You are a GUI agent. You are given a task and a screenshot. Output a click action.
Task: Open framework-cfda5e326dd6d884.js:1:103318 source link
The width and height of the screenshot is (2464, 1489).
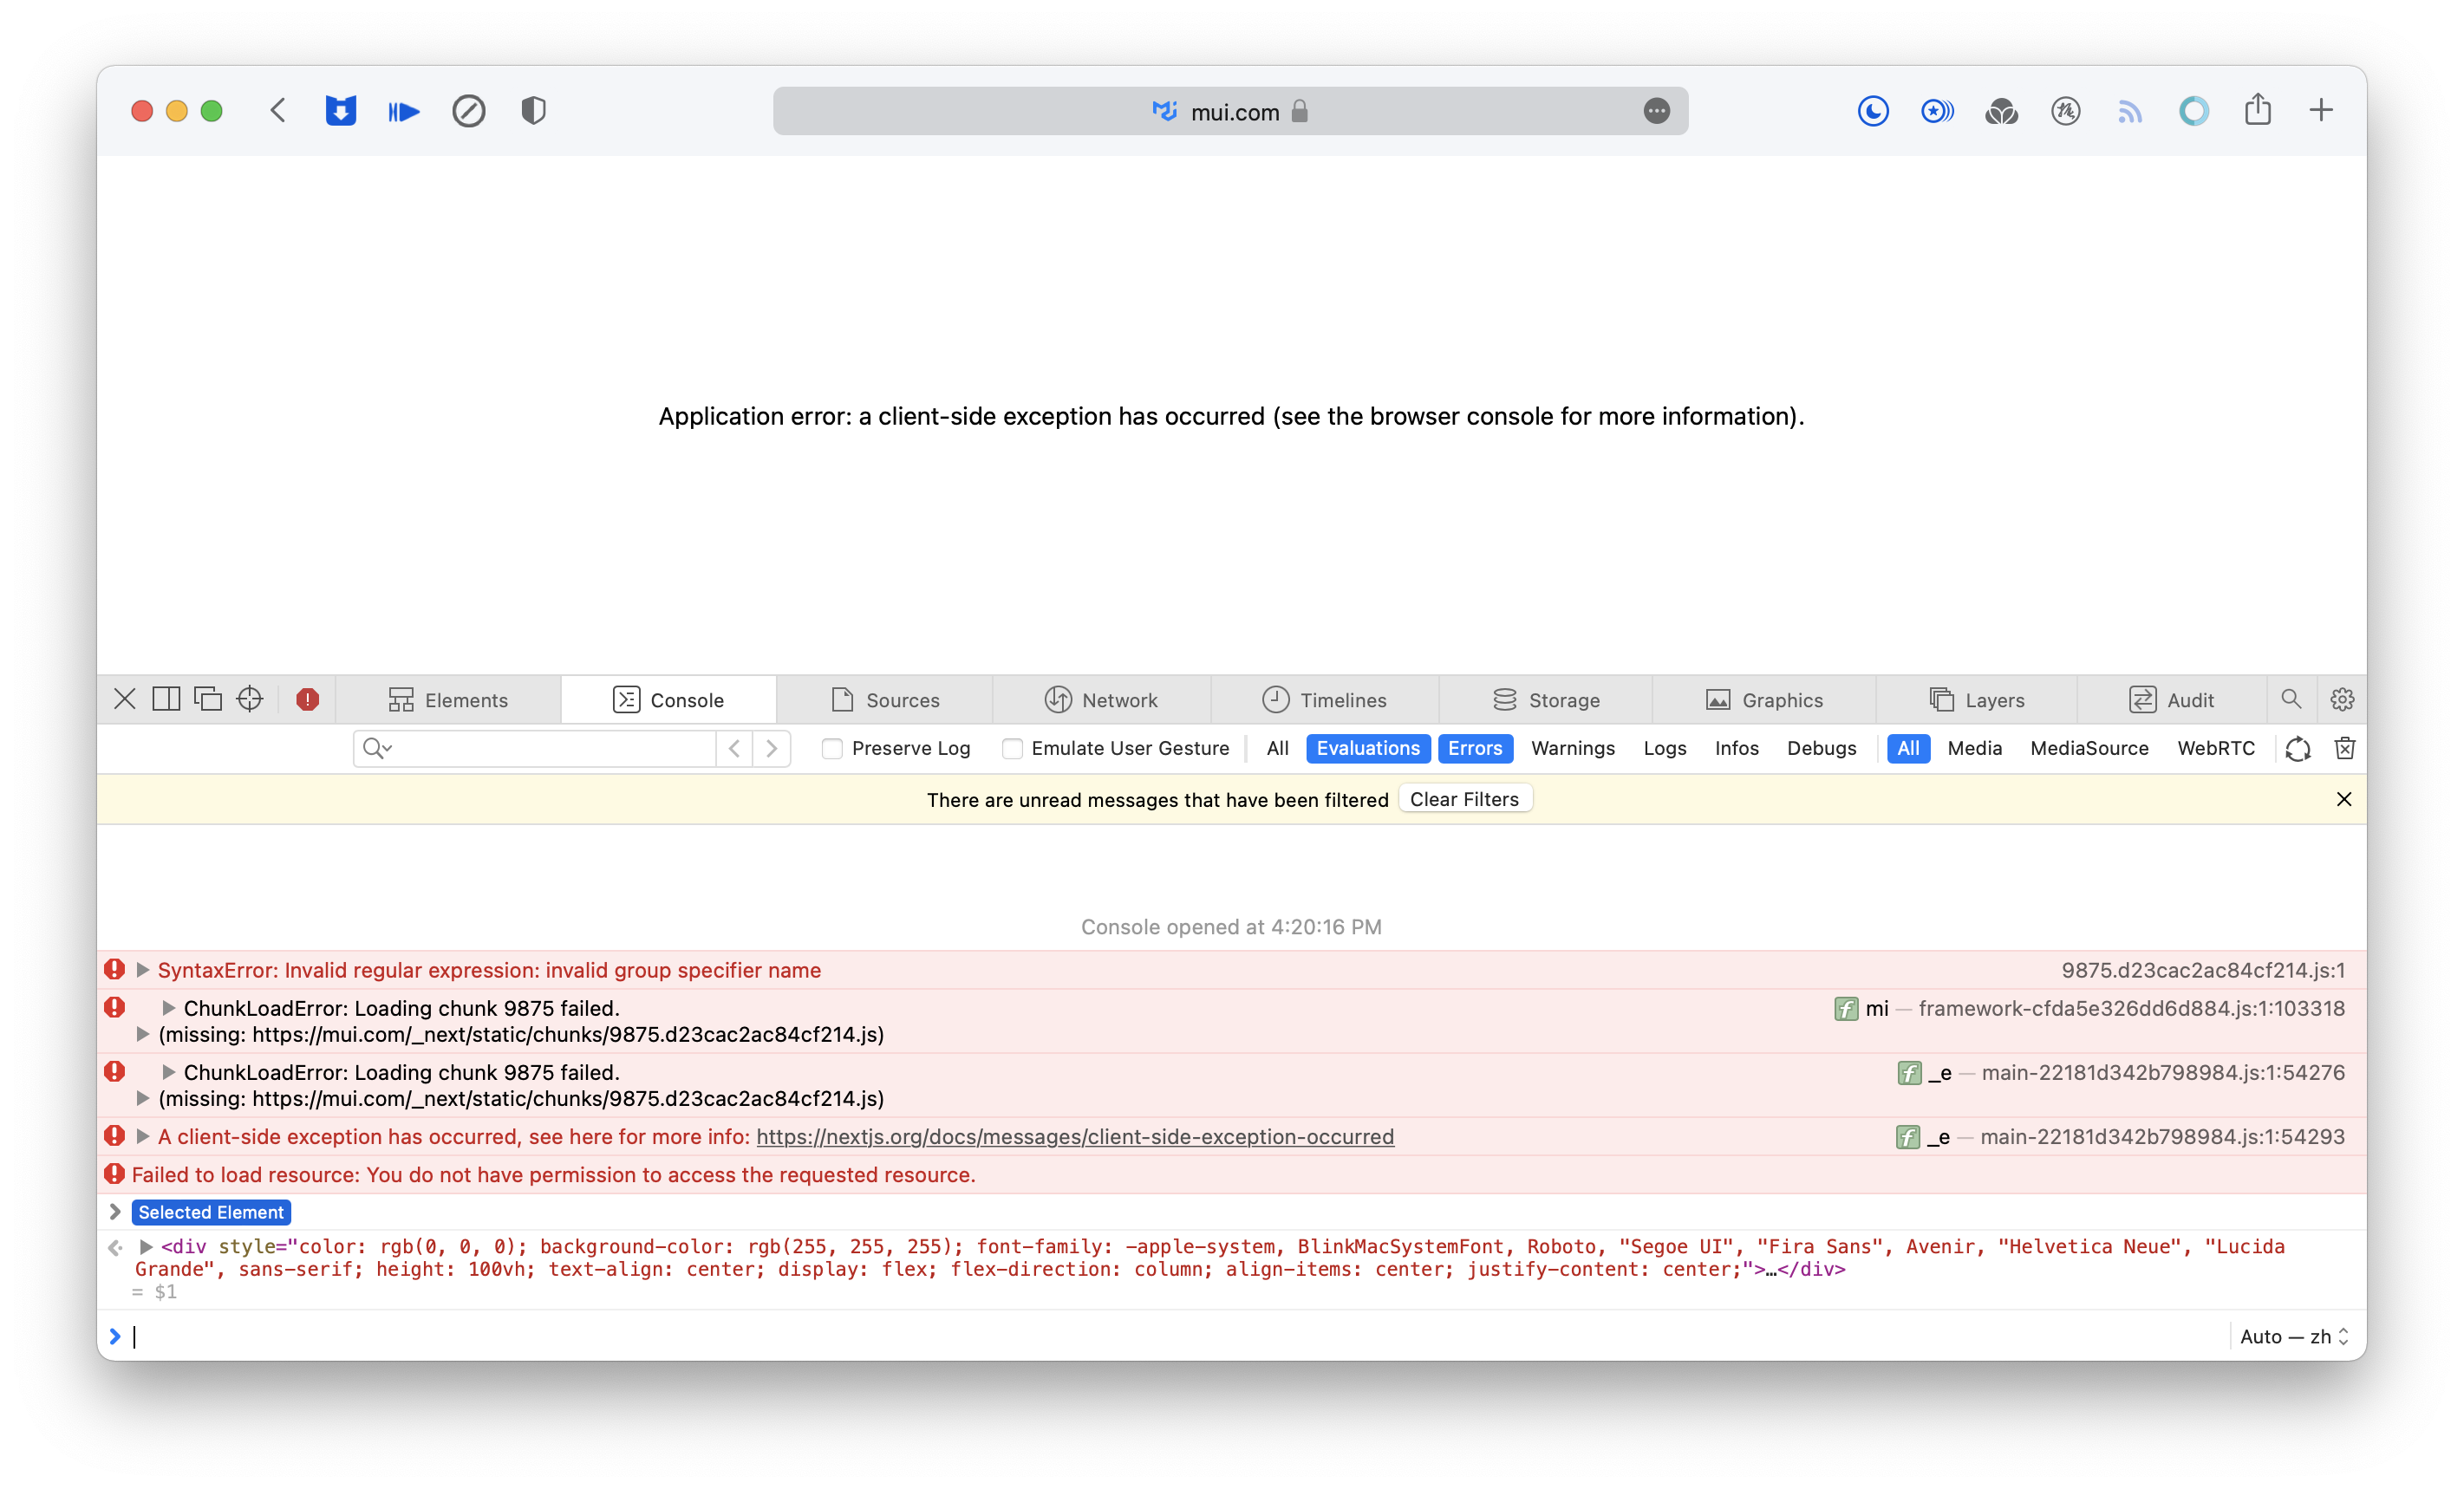pyautogui.click(x=2132, y=1008)
